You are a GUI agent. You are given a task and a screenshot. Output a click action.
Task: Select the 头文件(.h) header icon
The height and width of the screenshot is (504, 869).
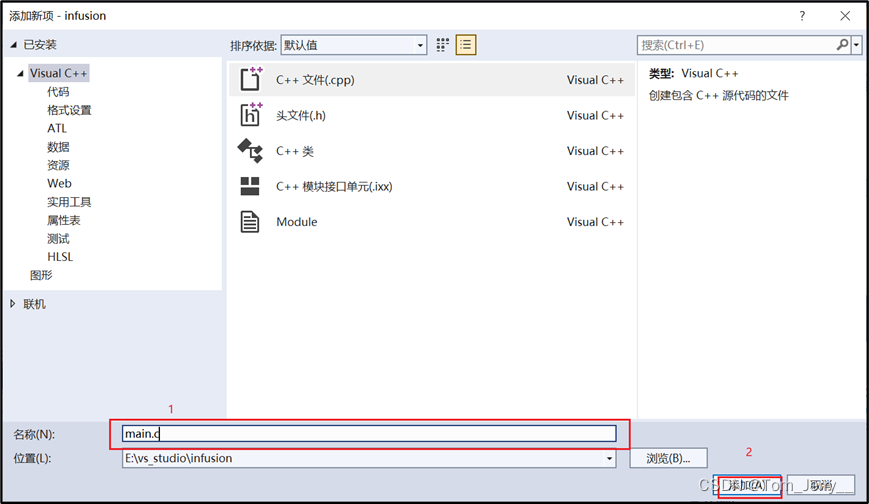251,115
